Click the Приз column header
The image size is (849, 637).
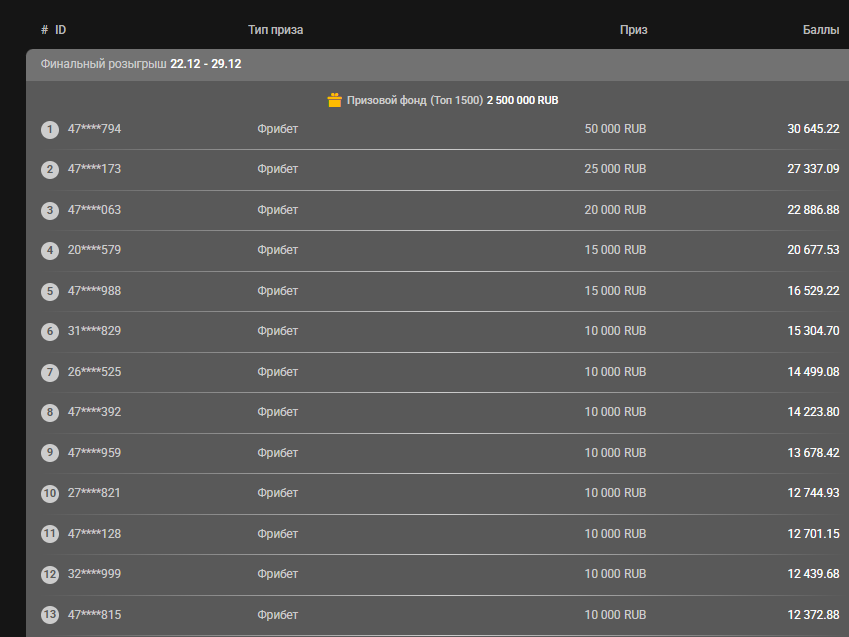(633, 30)
